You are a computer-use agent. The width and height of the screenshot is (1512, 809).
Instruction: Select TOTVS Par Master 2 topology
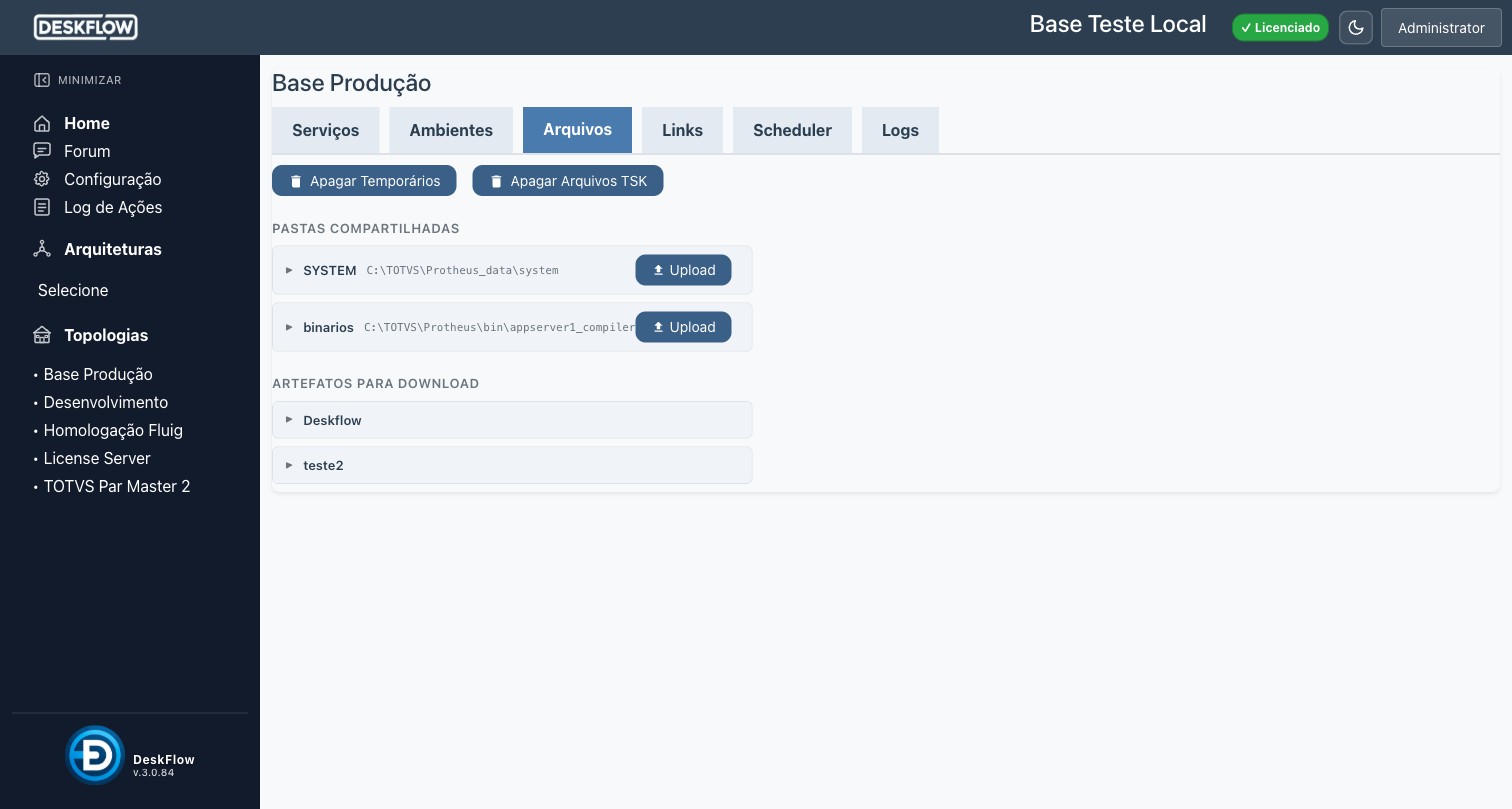click(x=117, y=486)
